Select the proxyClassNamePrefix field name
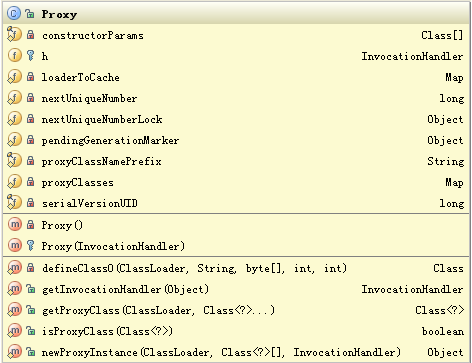Viewport: 472px width, 363px height. (x=102, y=162)
